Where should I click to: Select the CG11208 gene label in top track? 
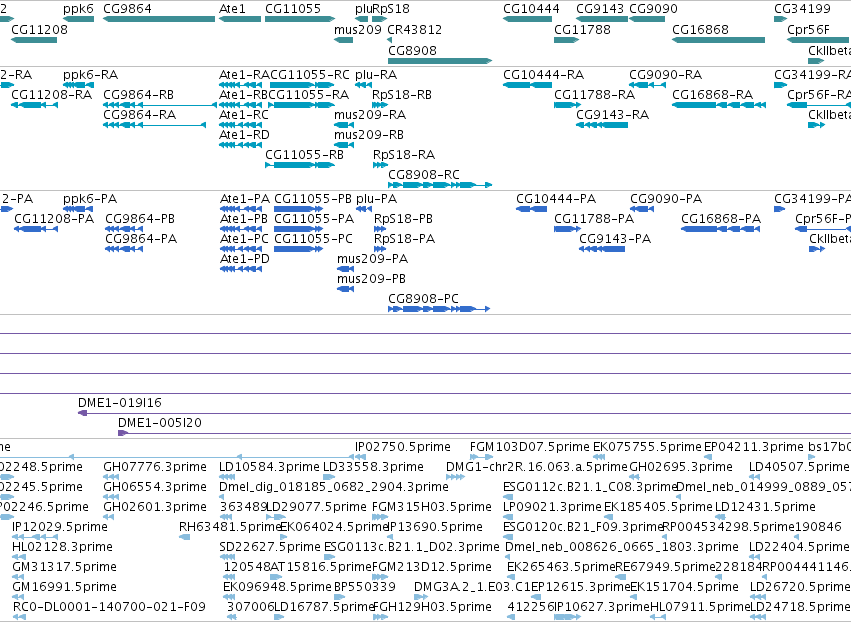coord(40,29)
